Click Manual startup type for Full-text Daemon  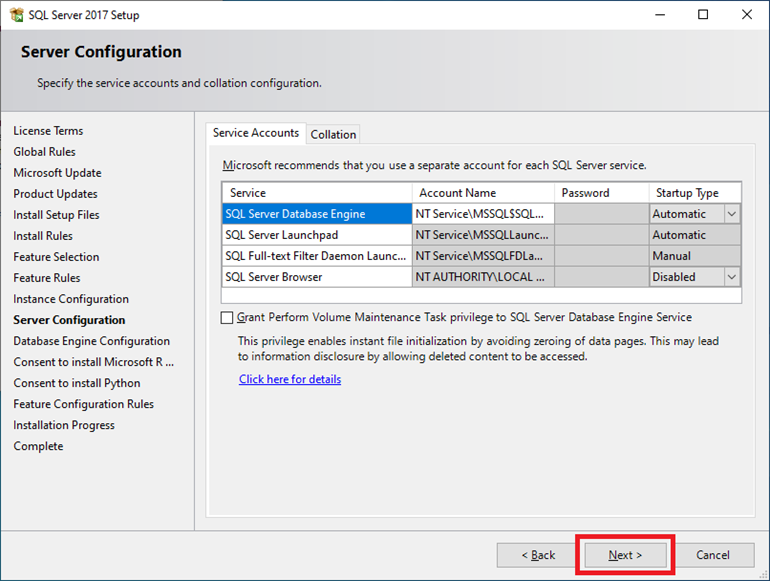click(695, 256)
